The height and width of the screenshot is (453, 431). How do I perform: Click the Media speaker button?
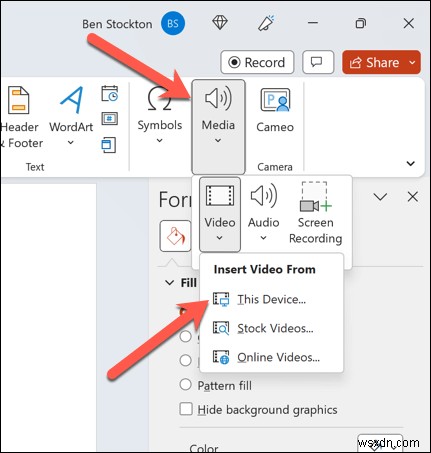(218, 127)
